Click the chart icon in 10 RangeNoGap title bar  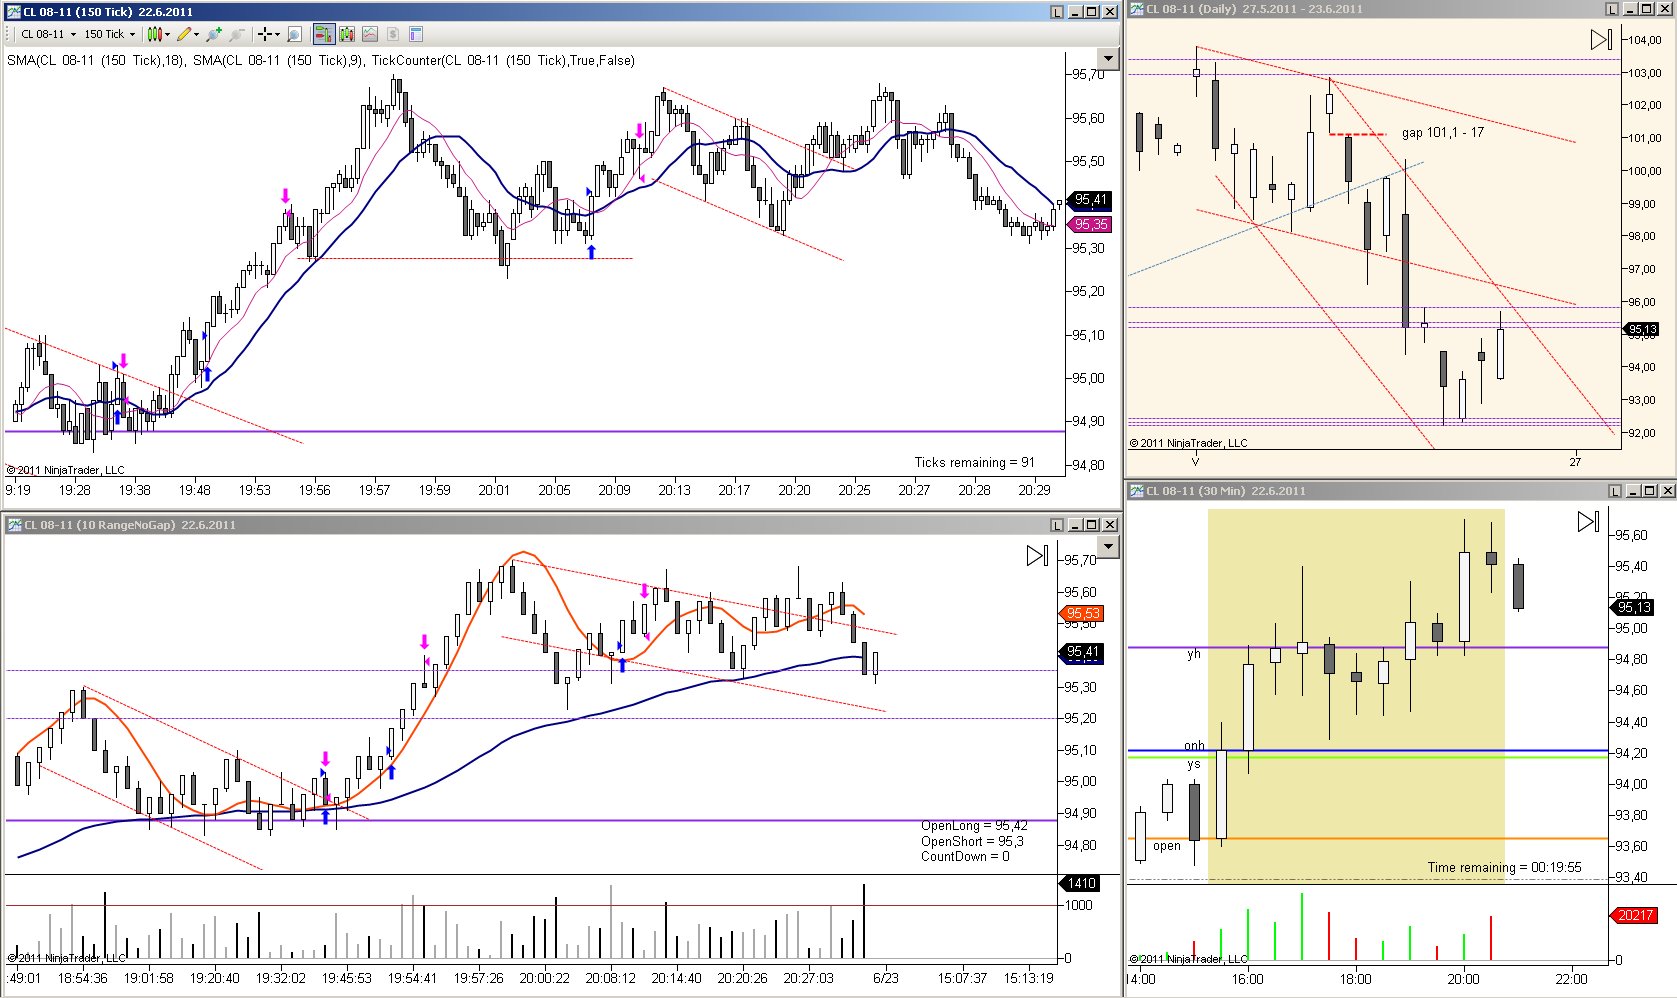[x=13, y=525]
